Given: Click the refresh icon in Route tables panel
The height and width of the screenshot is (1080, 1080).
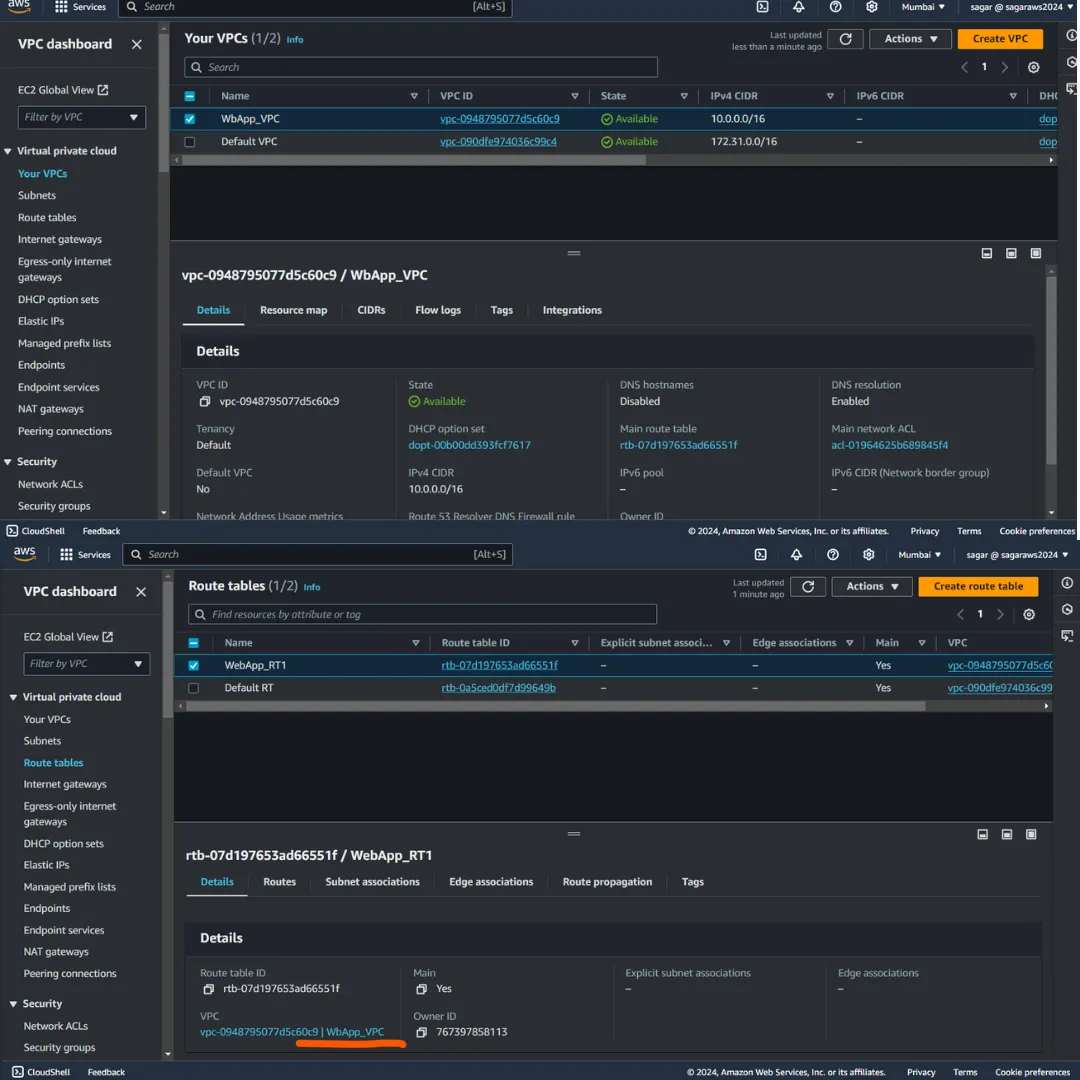Looking at the screenshot, I should [808, 586].
